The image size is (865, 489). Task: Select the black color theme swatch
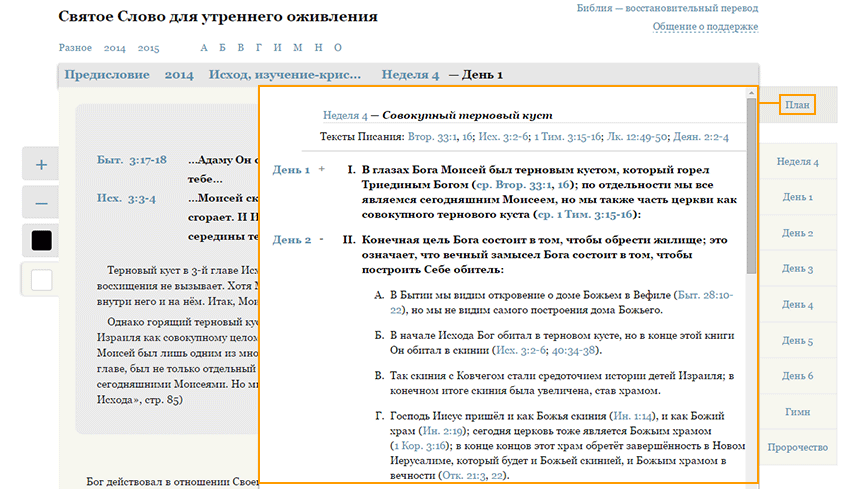[41, 241]
